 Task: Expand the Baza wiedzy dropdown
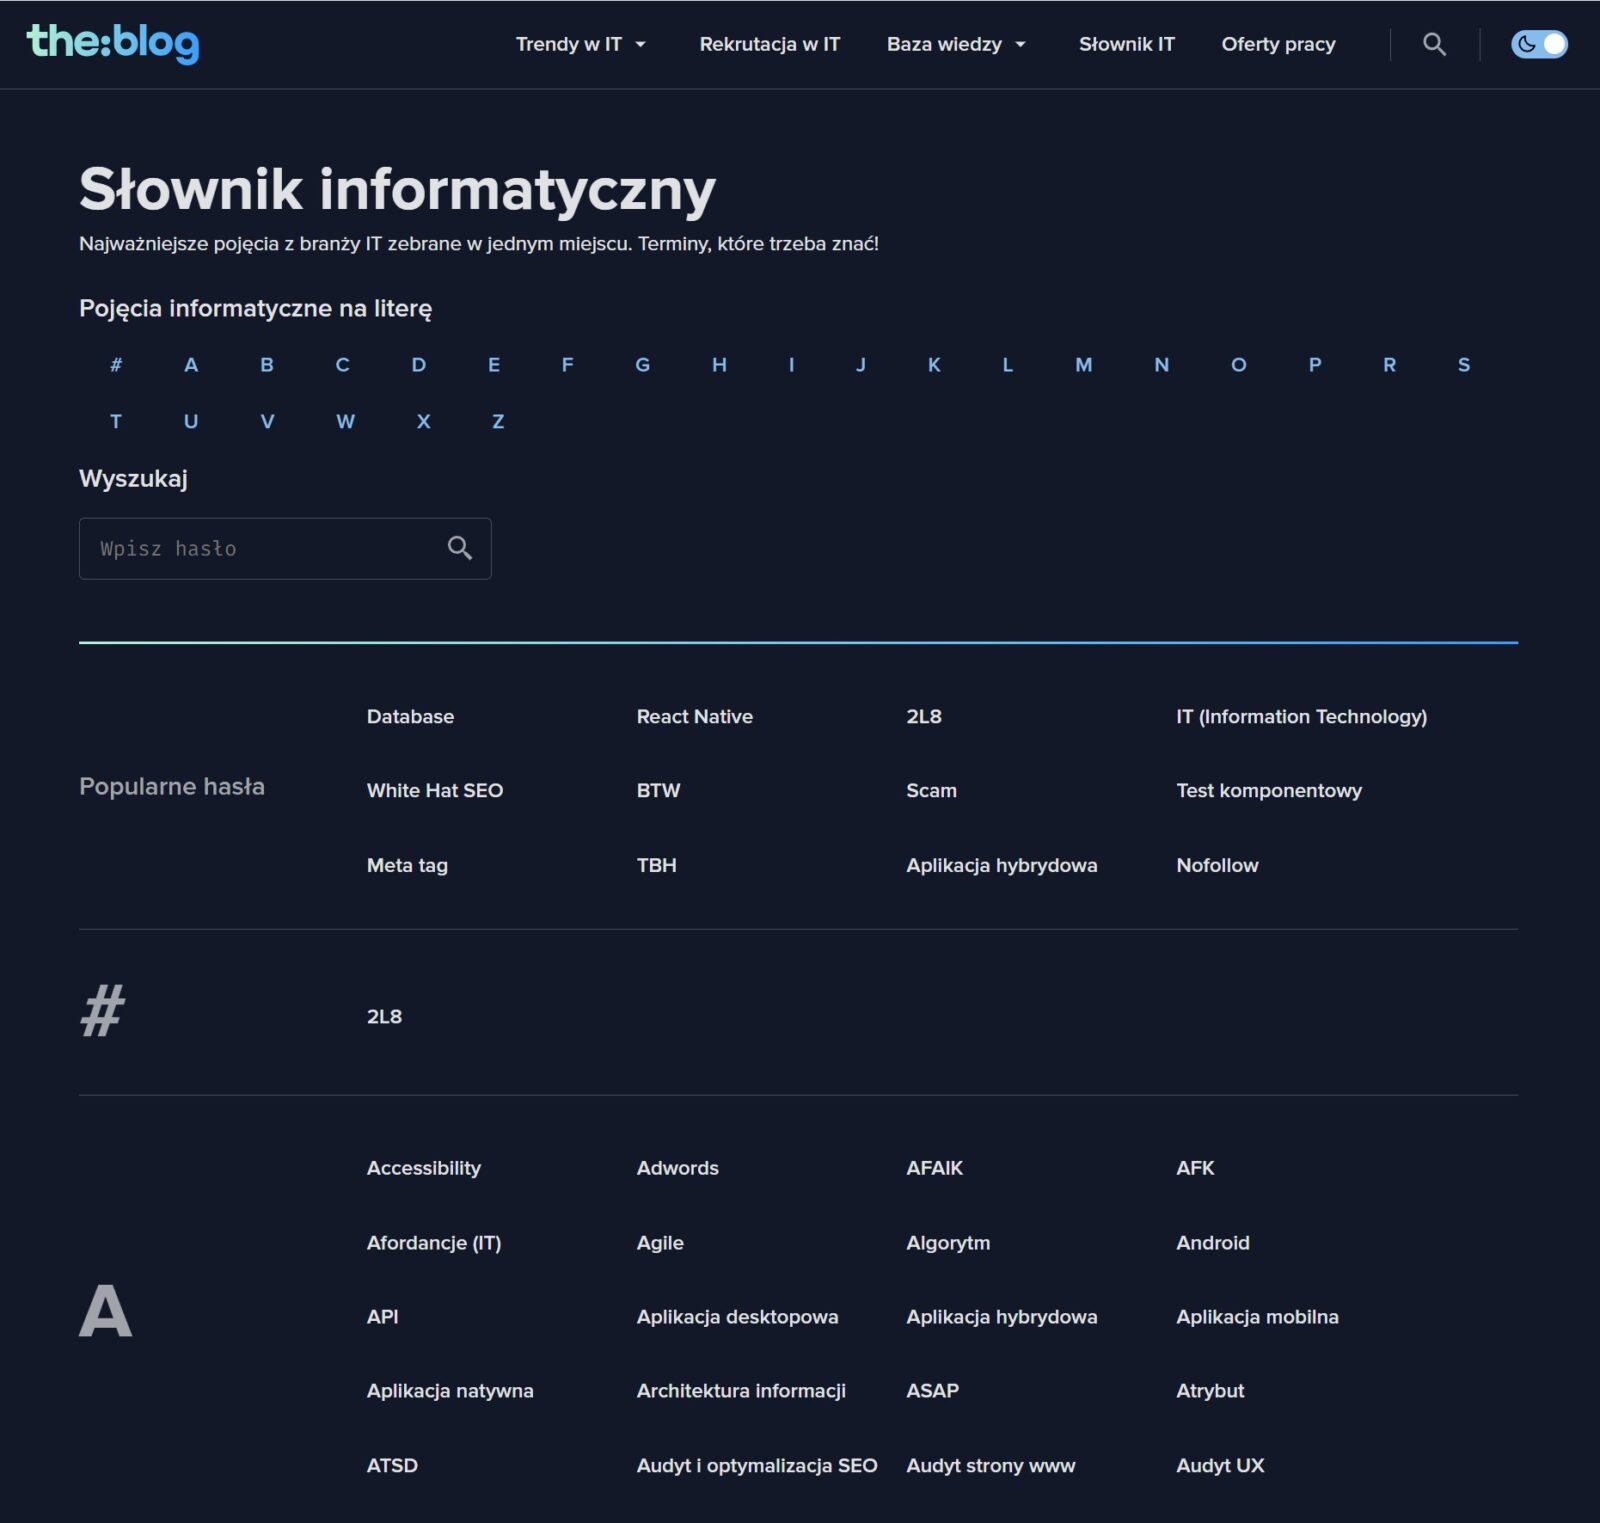(x=955, y=44)
